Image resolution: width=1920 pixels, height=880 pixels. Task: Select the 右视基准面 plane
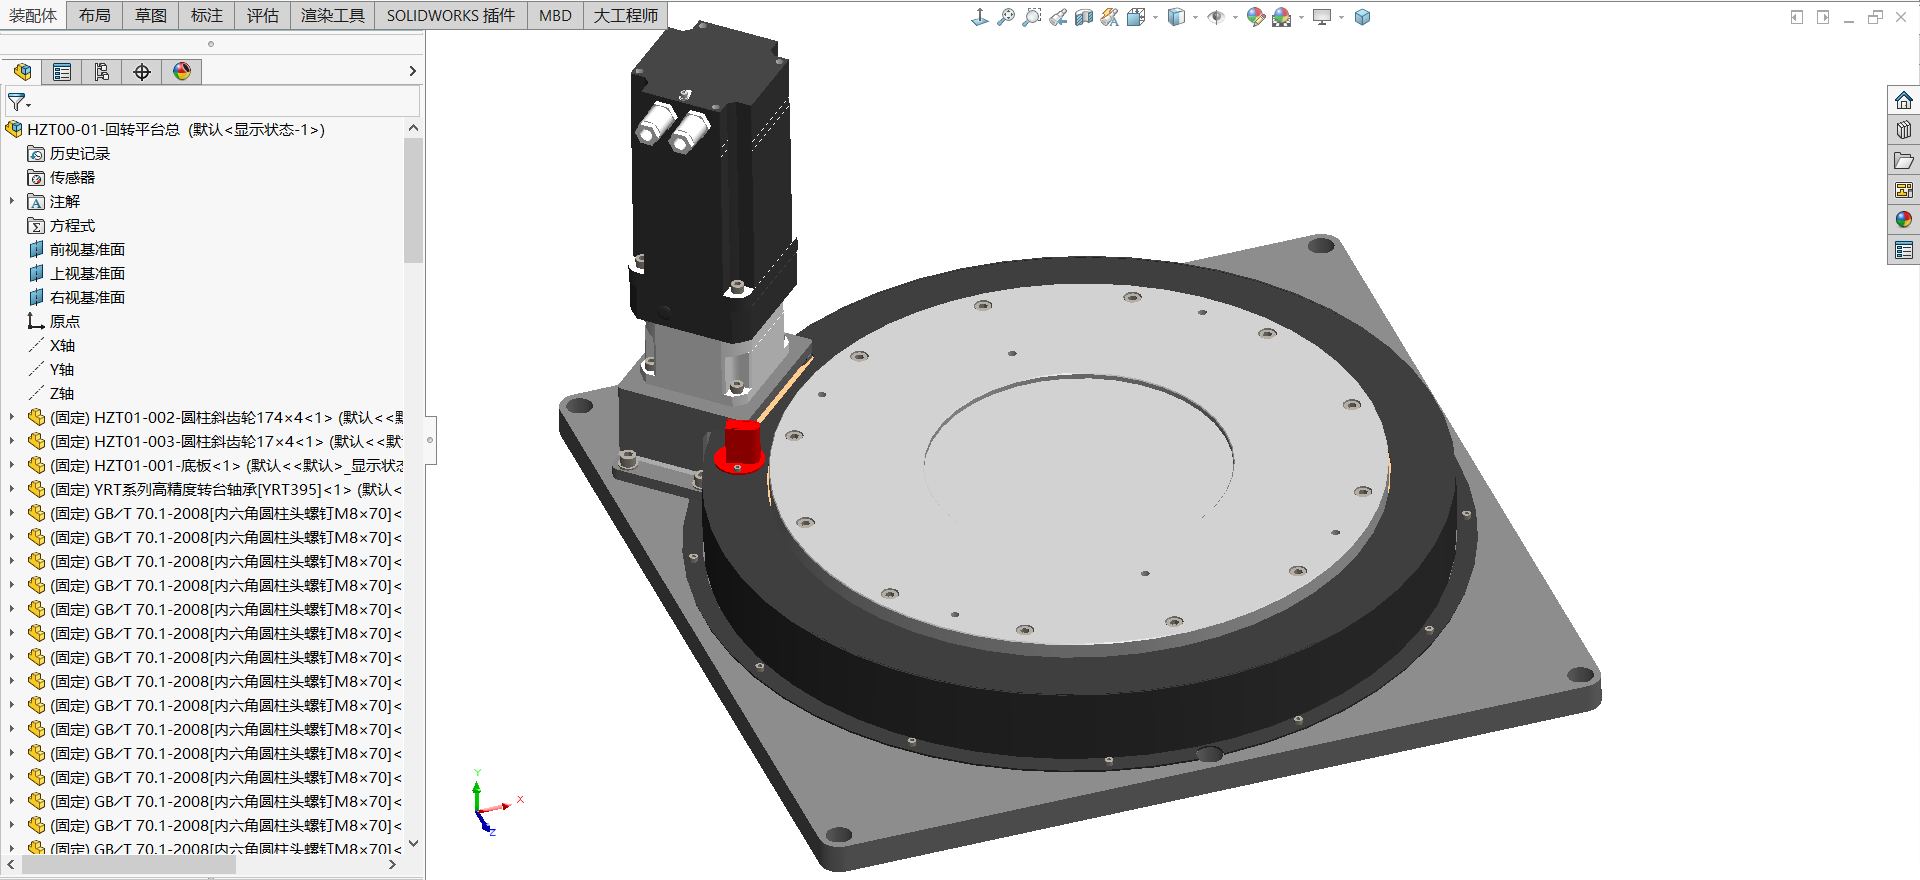[77, 297]
